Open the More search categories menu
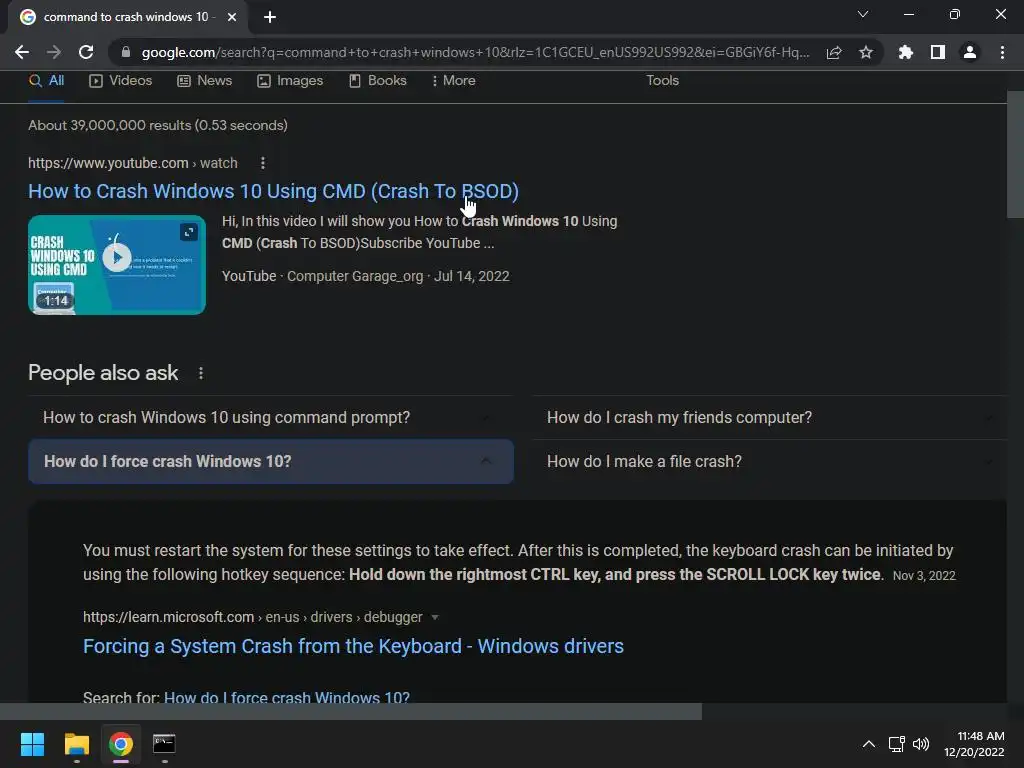 click(x=453, y=80)
